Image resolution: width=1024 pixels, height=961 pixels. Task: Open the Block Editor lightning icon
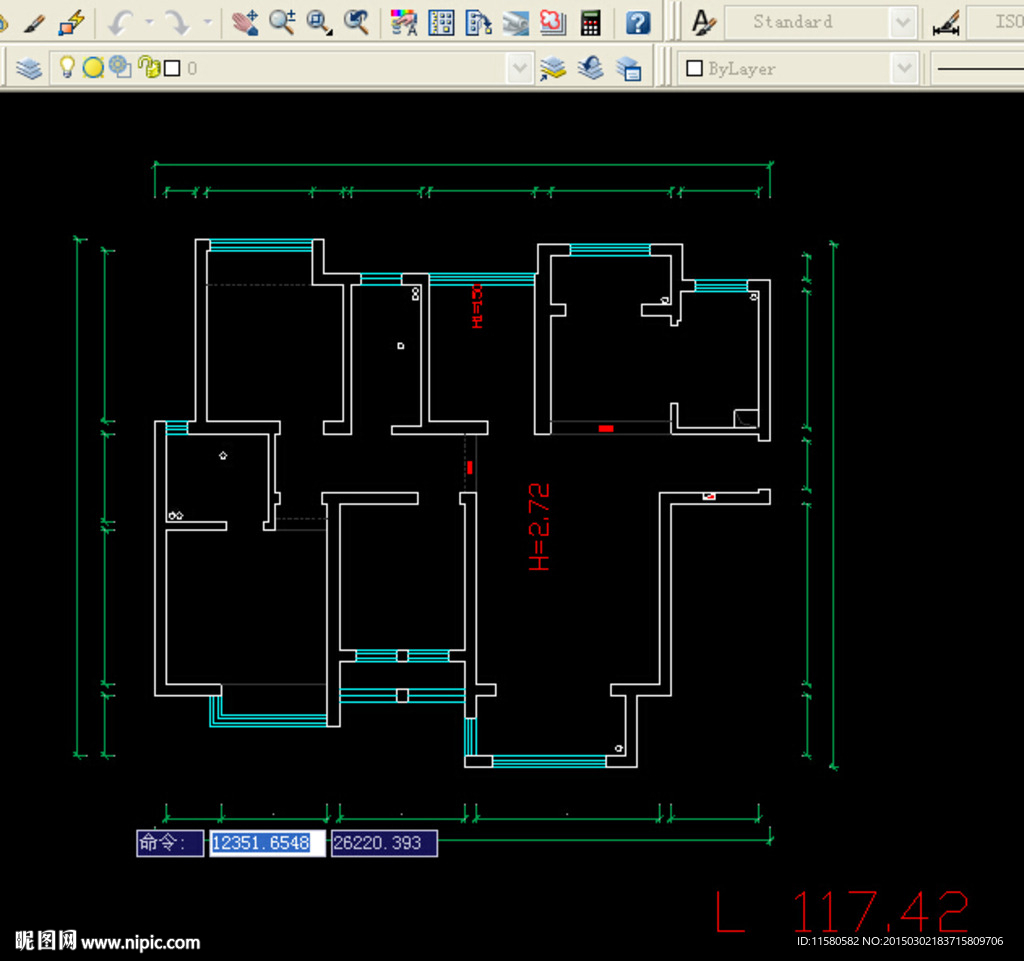71,24
